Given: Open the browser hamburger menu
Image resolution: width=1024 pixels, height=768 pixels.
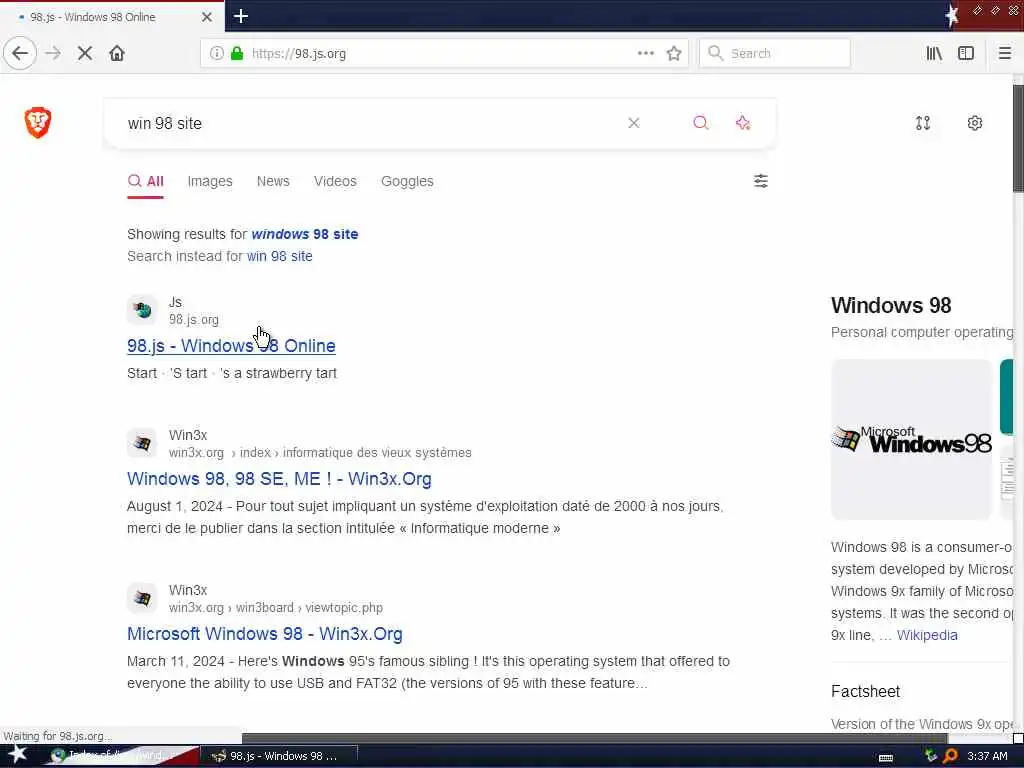Looking at the screenshot, I should [x=1004, y=54].
